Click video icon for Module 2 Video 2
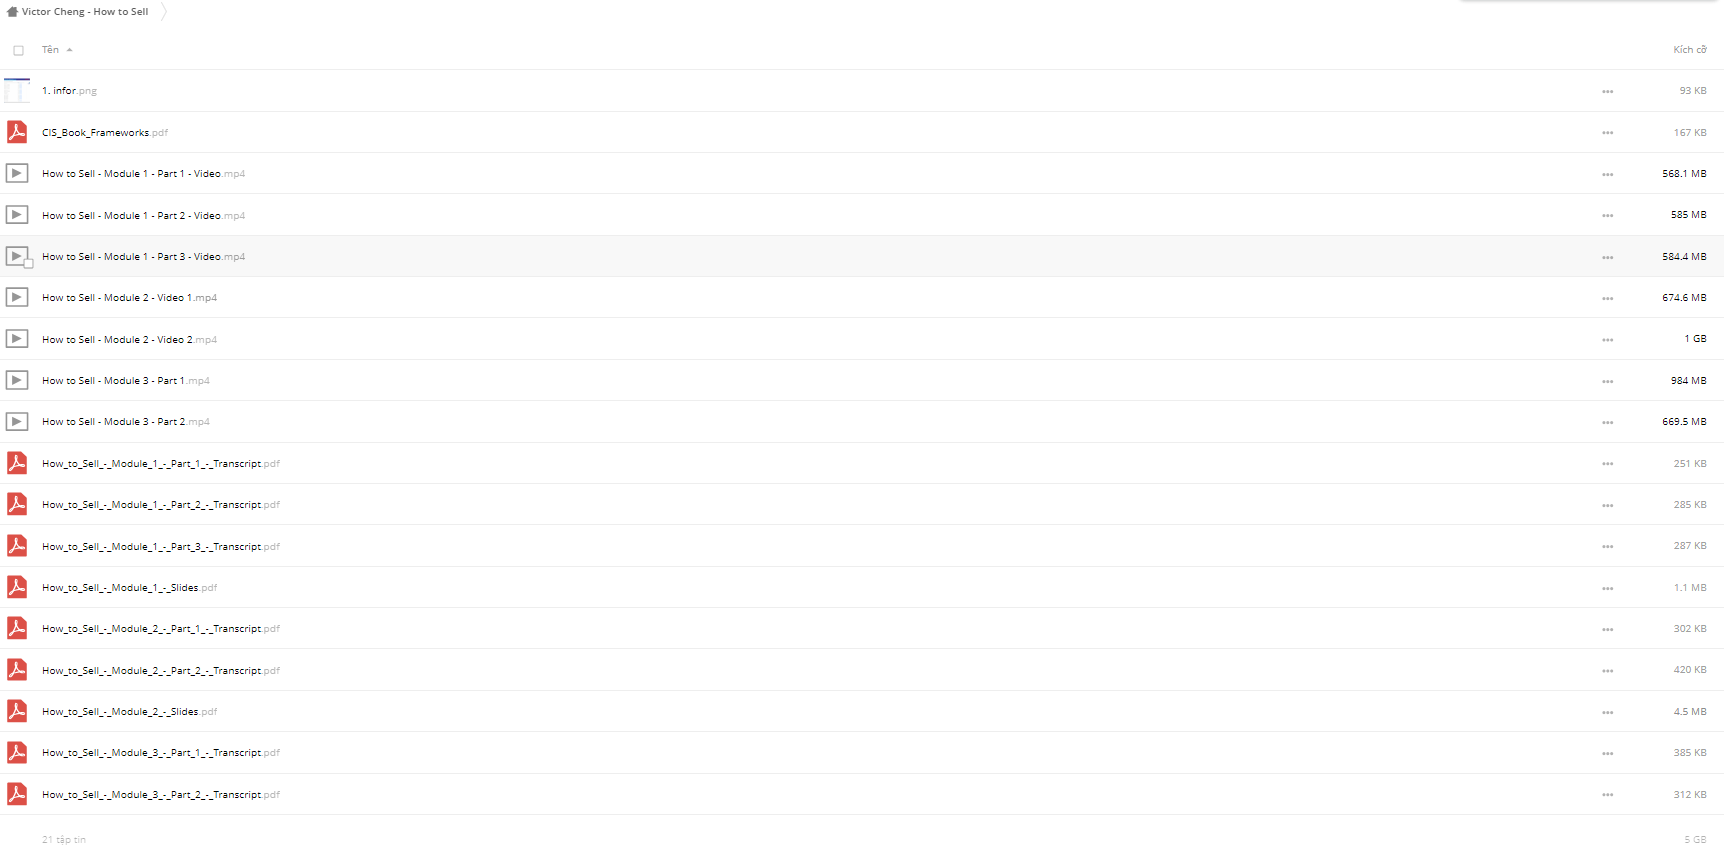 pyautogui.click(x=17, y=339)
